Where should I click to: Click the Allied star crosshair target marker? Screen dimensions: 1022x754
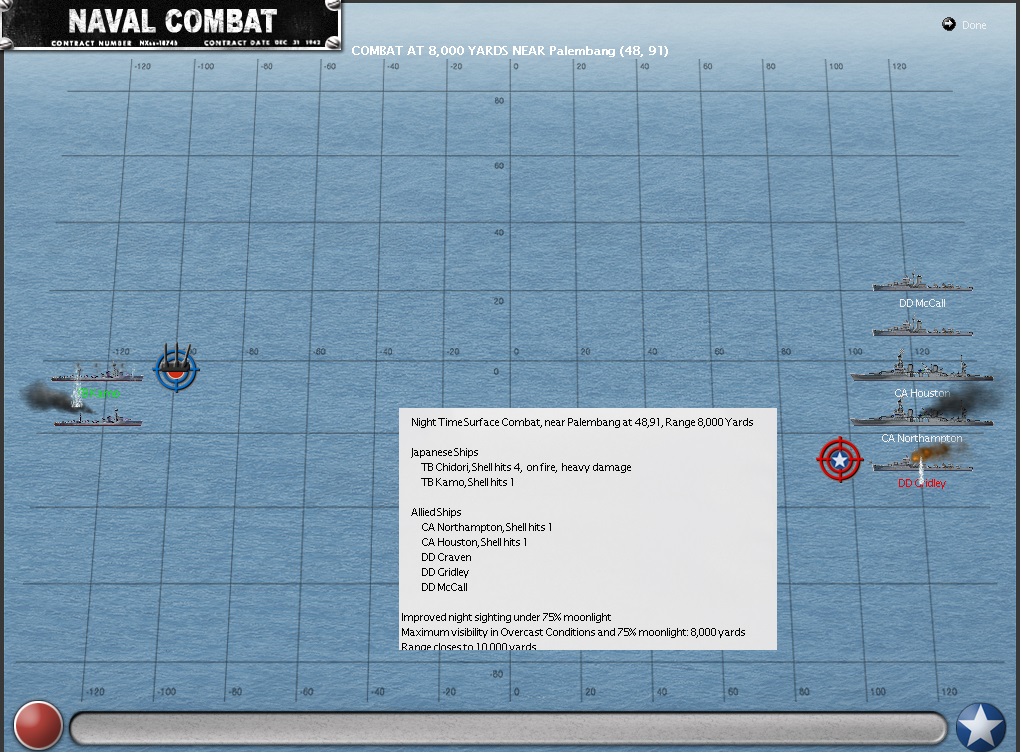(840, 459)
